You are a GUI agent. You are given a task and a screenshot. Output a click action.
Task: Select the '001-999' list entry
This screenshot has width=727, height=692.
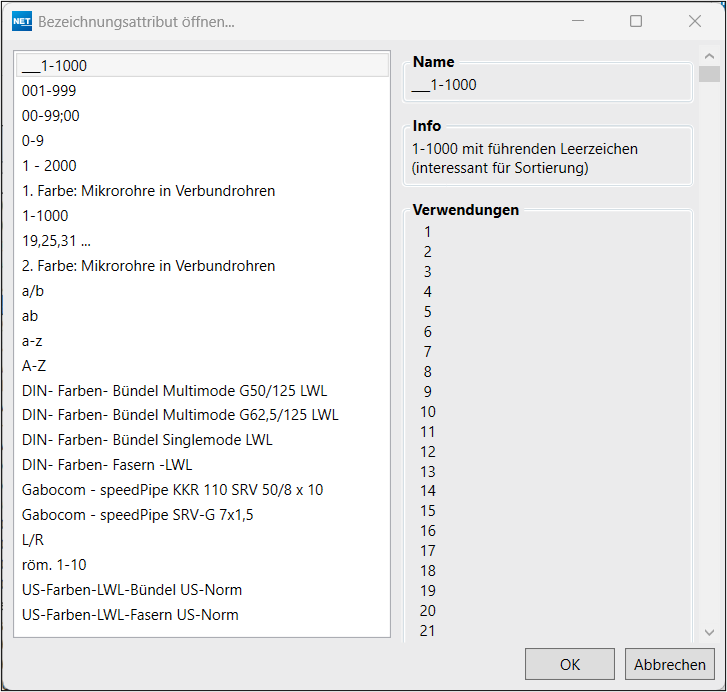pyautogui.click(x=202, y=90)
